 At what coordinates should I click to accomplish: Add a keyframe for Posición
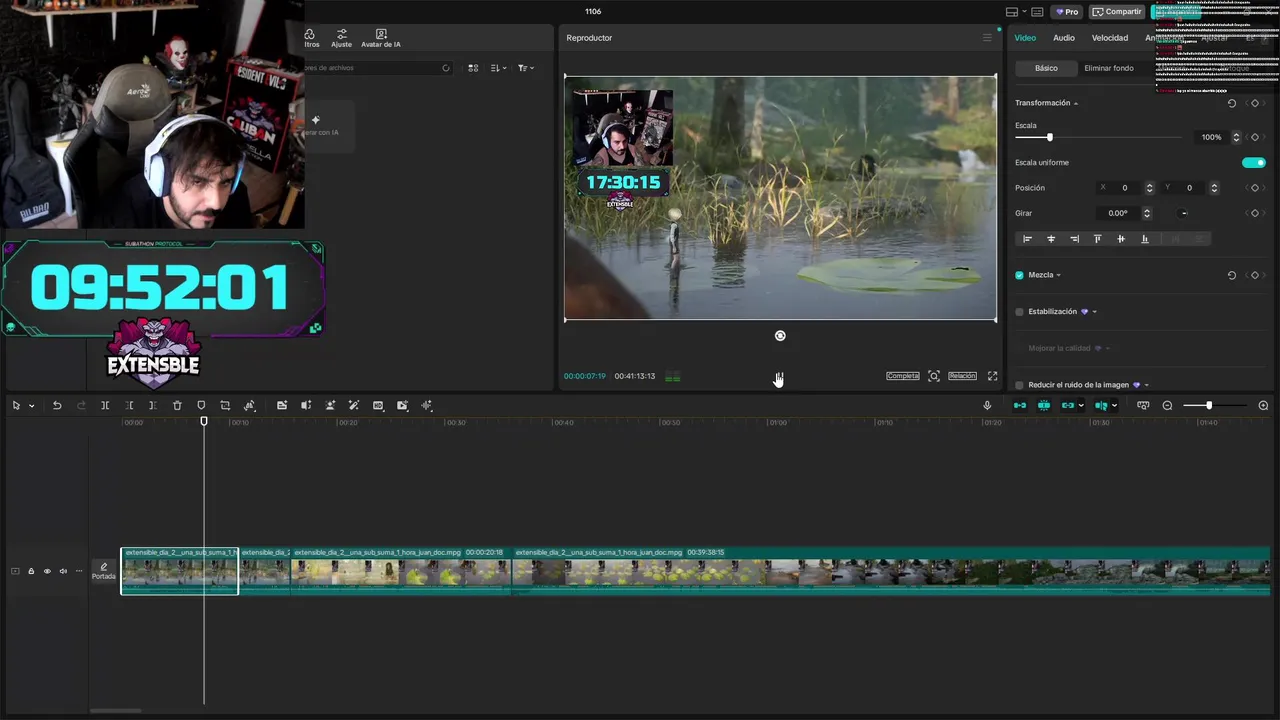click(x=1255, y=188)
